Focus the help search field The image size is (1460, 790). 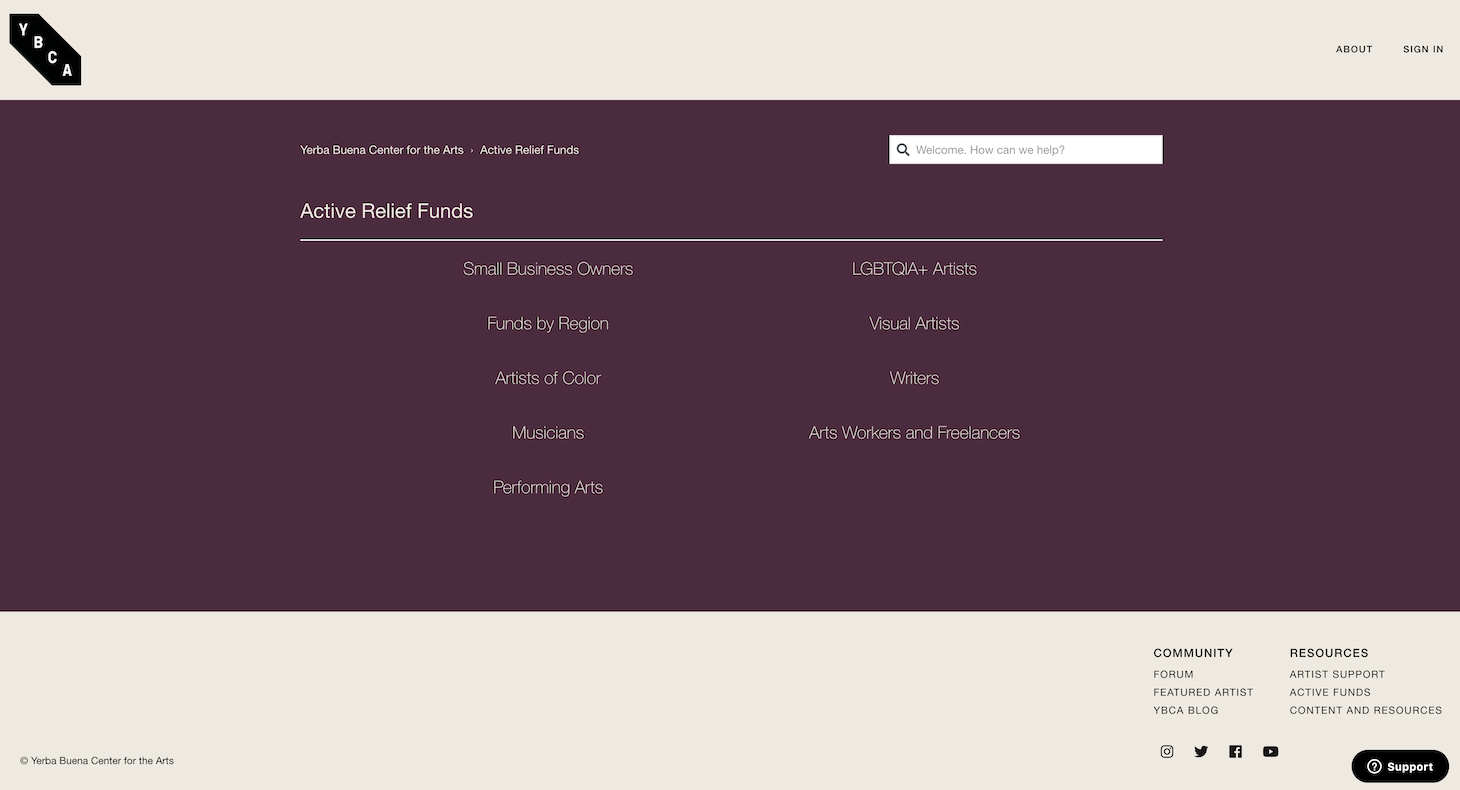(1026, 150)
